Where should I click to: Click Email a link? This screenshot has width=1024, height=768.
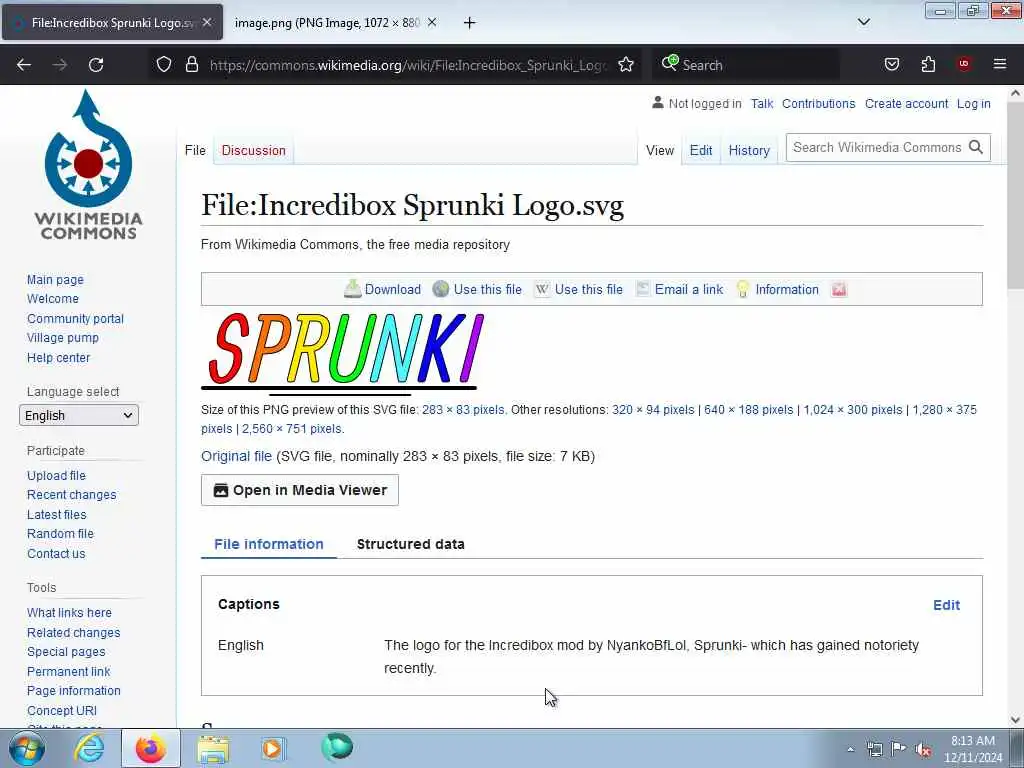pyautogui.click(x=689, y=289)
